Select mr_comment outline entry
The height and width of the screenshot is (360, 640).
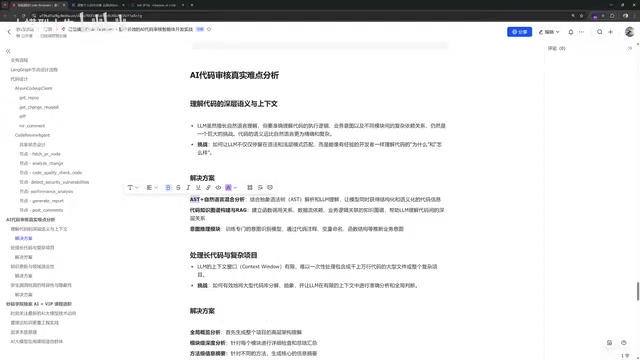coord(32,126)
